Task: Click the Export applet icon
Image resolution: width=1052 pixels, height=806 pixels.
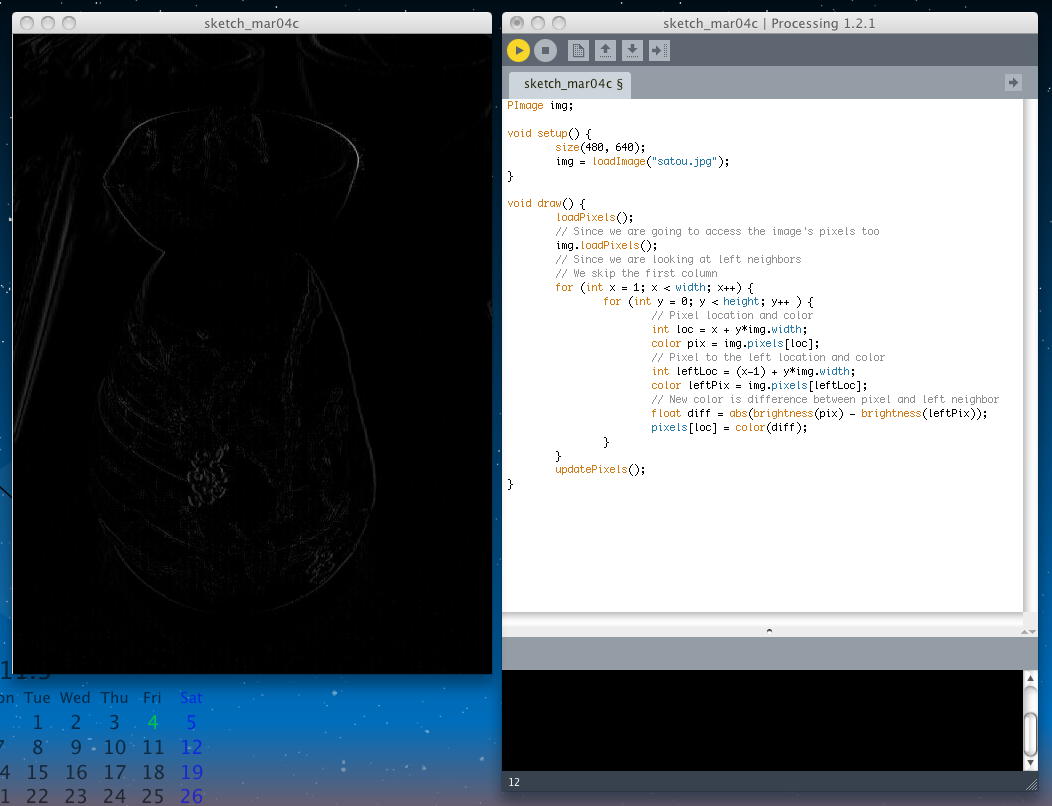Action: (x=659, y=50)
